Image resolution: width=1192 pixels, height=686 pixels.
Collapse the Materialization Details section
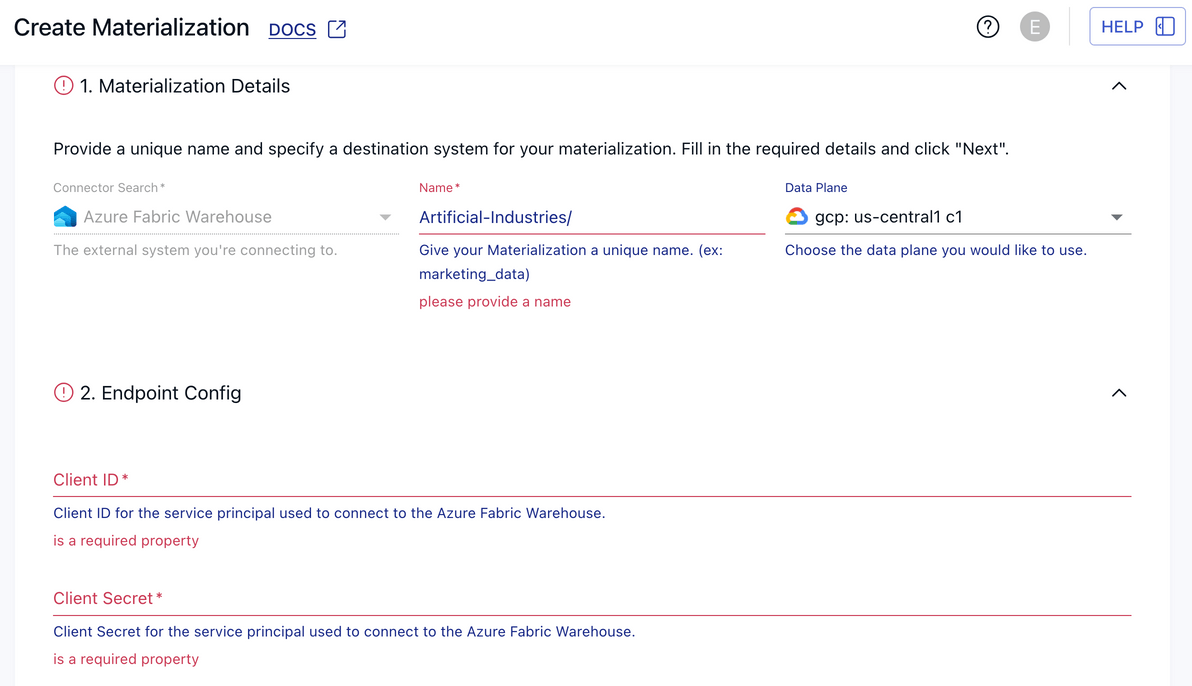point(1119,86)
